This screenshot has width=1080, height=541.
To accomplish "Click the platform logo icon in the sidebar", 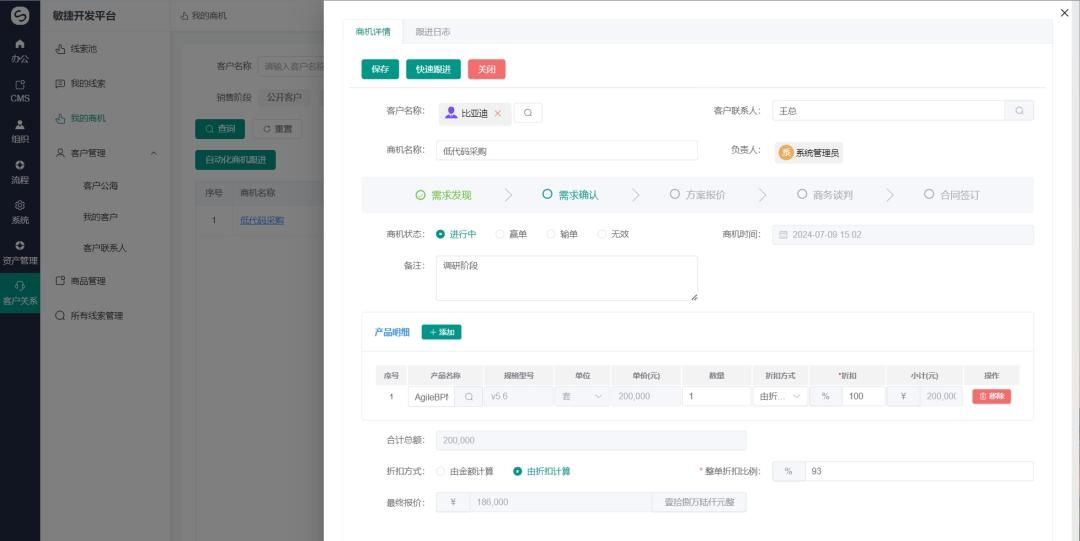I will (20, 15).
